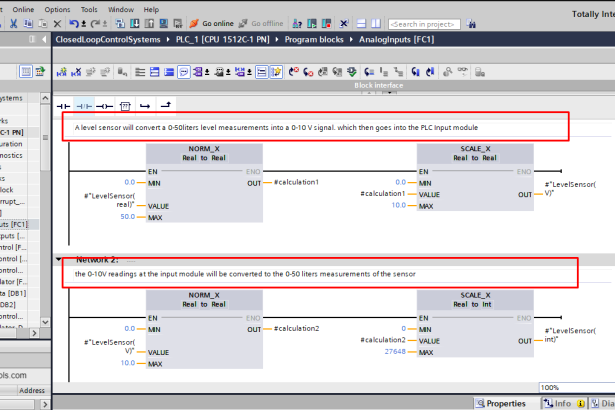Image resolution: width=615 pixels, height=410 pixels.
Task: Insert a coil assignment instruction
Action: coord(104,104)
